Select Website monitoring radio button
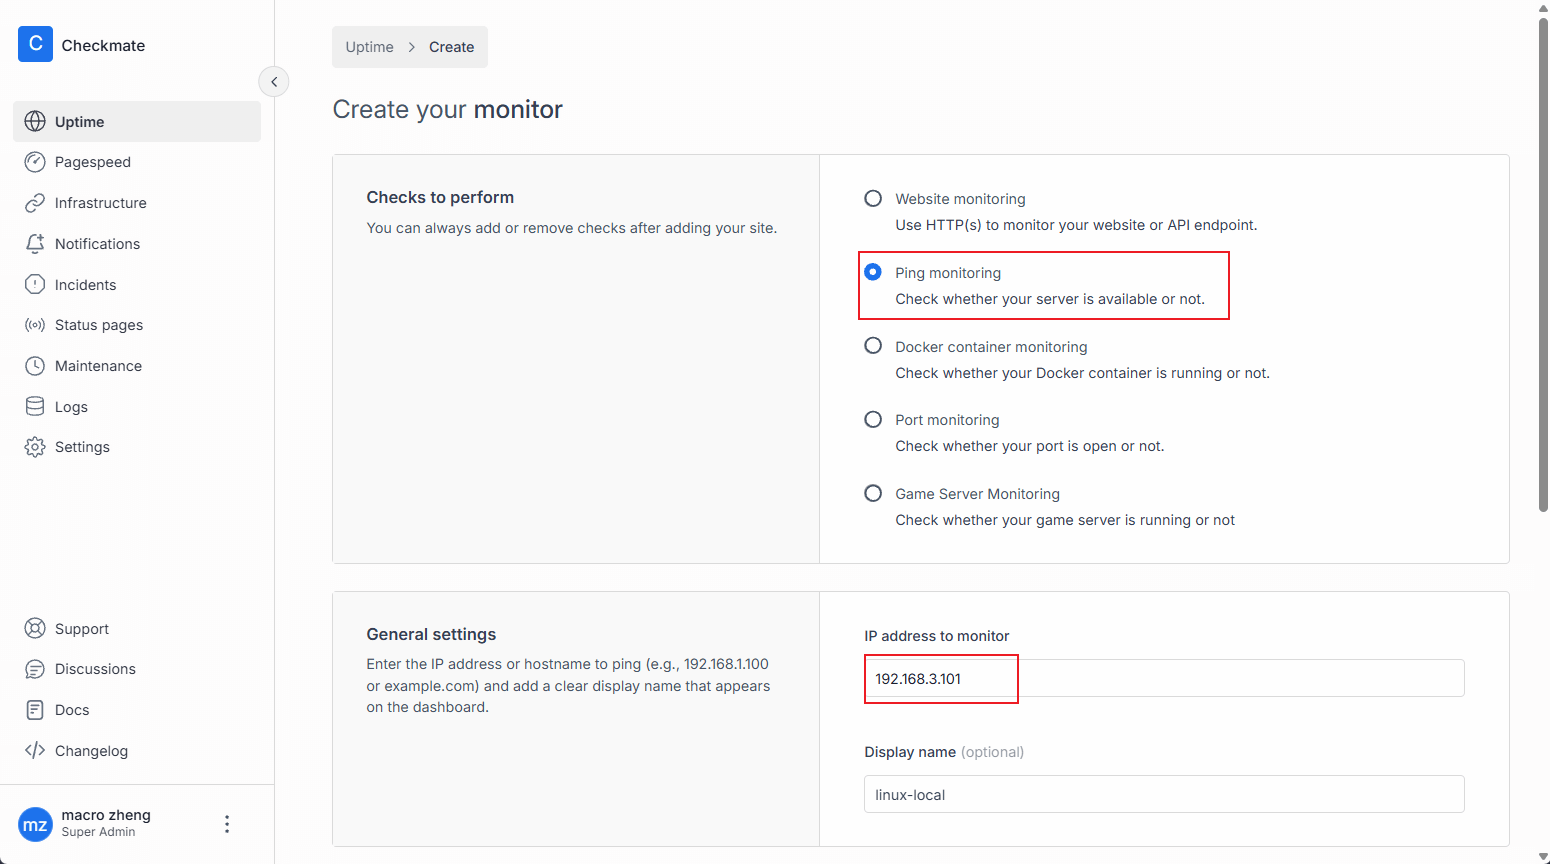 coord(873,199)
